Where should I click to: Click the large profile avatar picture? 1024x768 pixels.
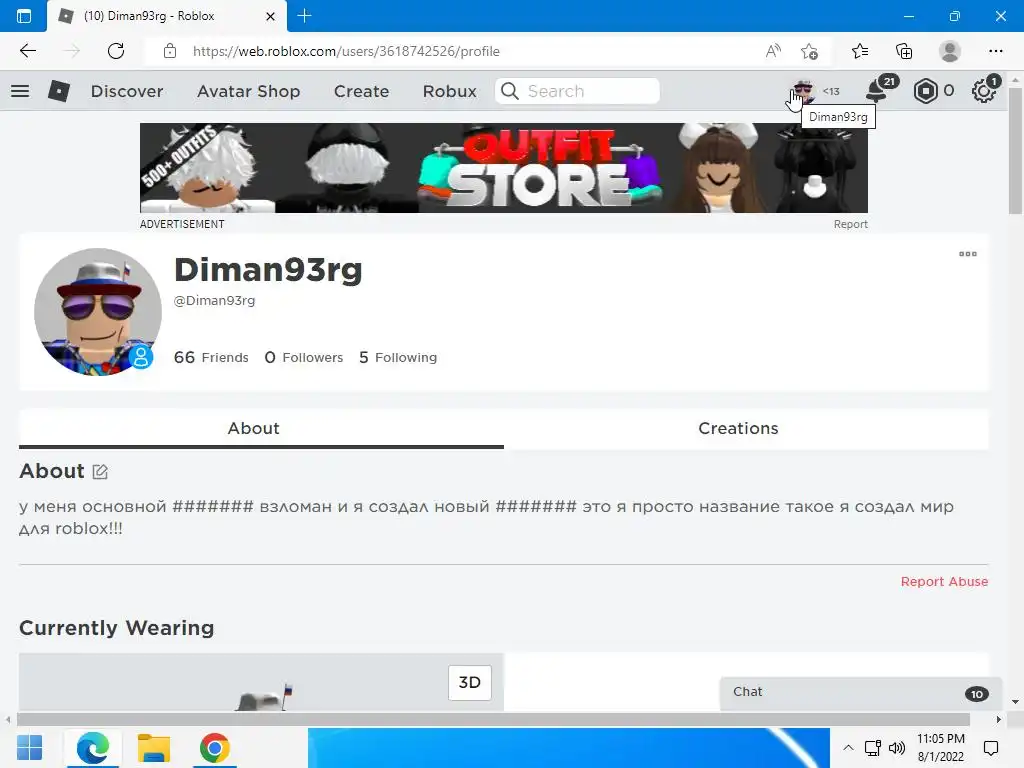(98, 312)
